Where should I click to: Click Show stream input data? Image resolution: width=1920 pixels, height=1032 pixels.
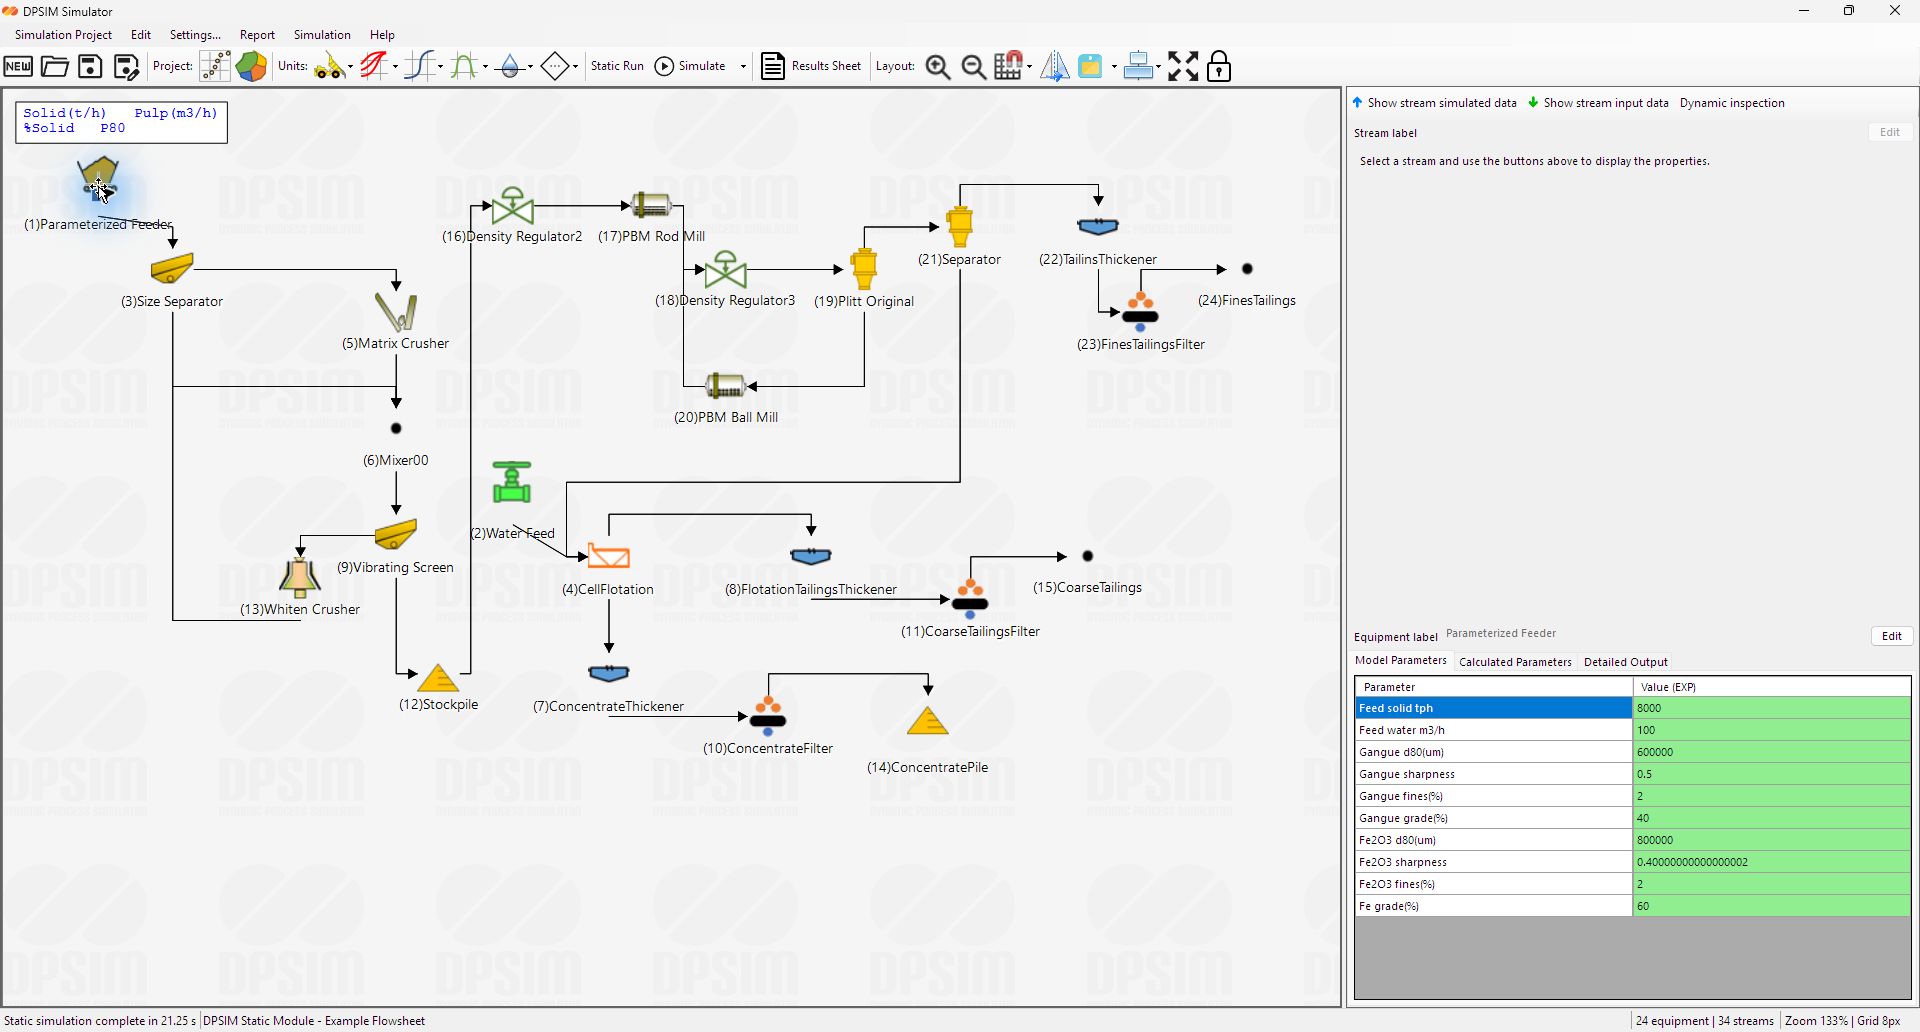click(1598, 103)
